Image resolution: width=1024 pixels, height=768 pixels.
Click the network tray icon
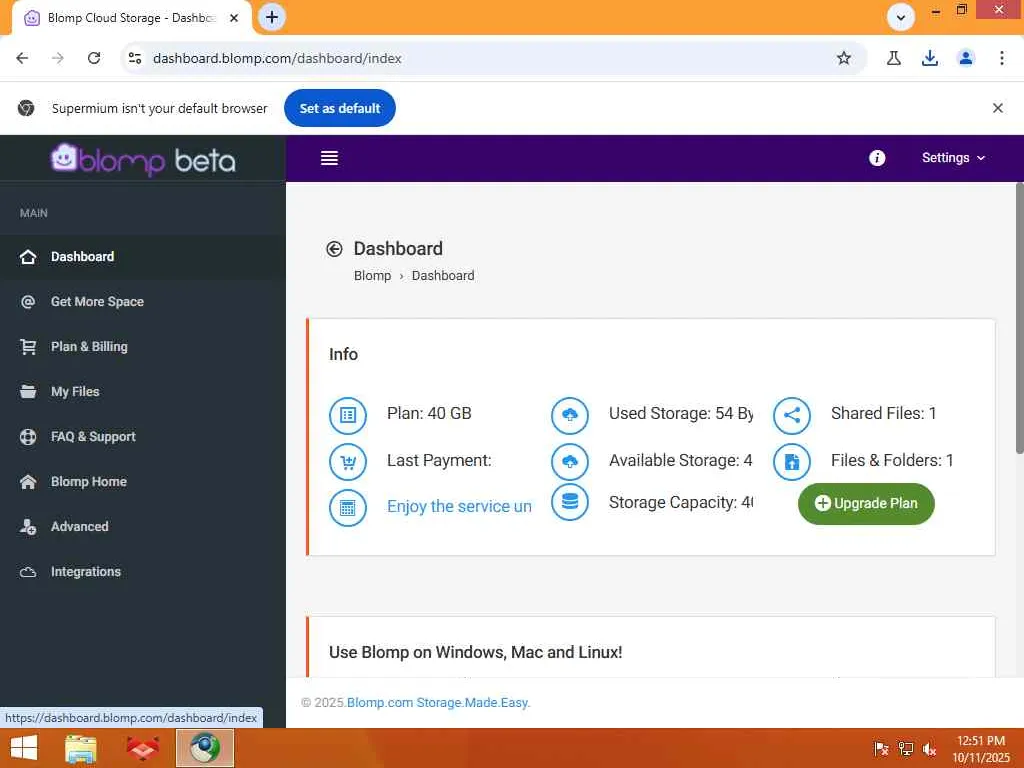[905, 749]
